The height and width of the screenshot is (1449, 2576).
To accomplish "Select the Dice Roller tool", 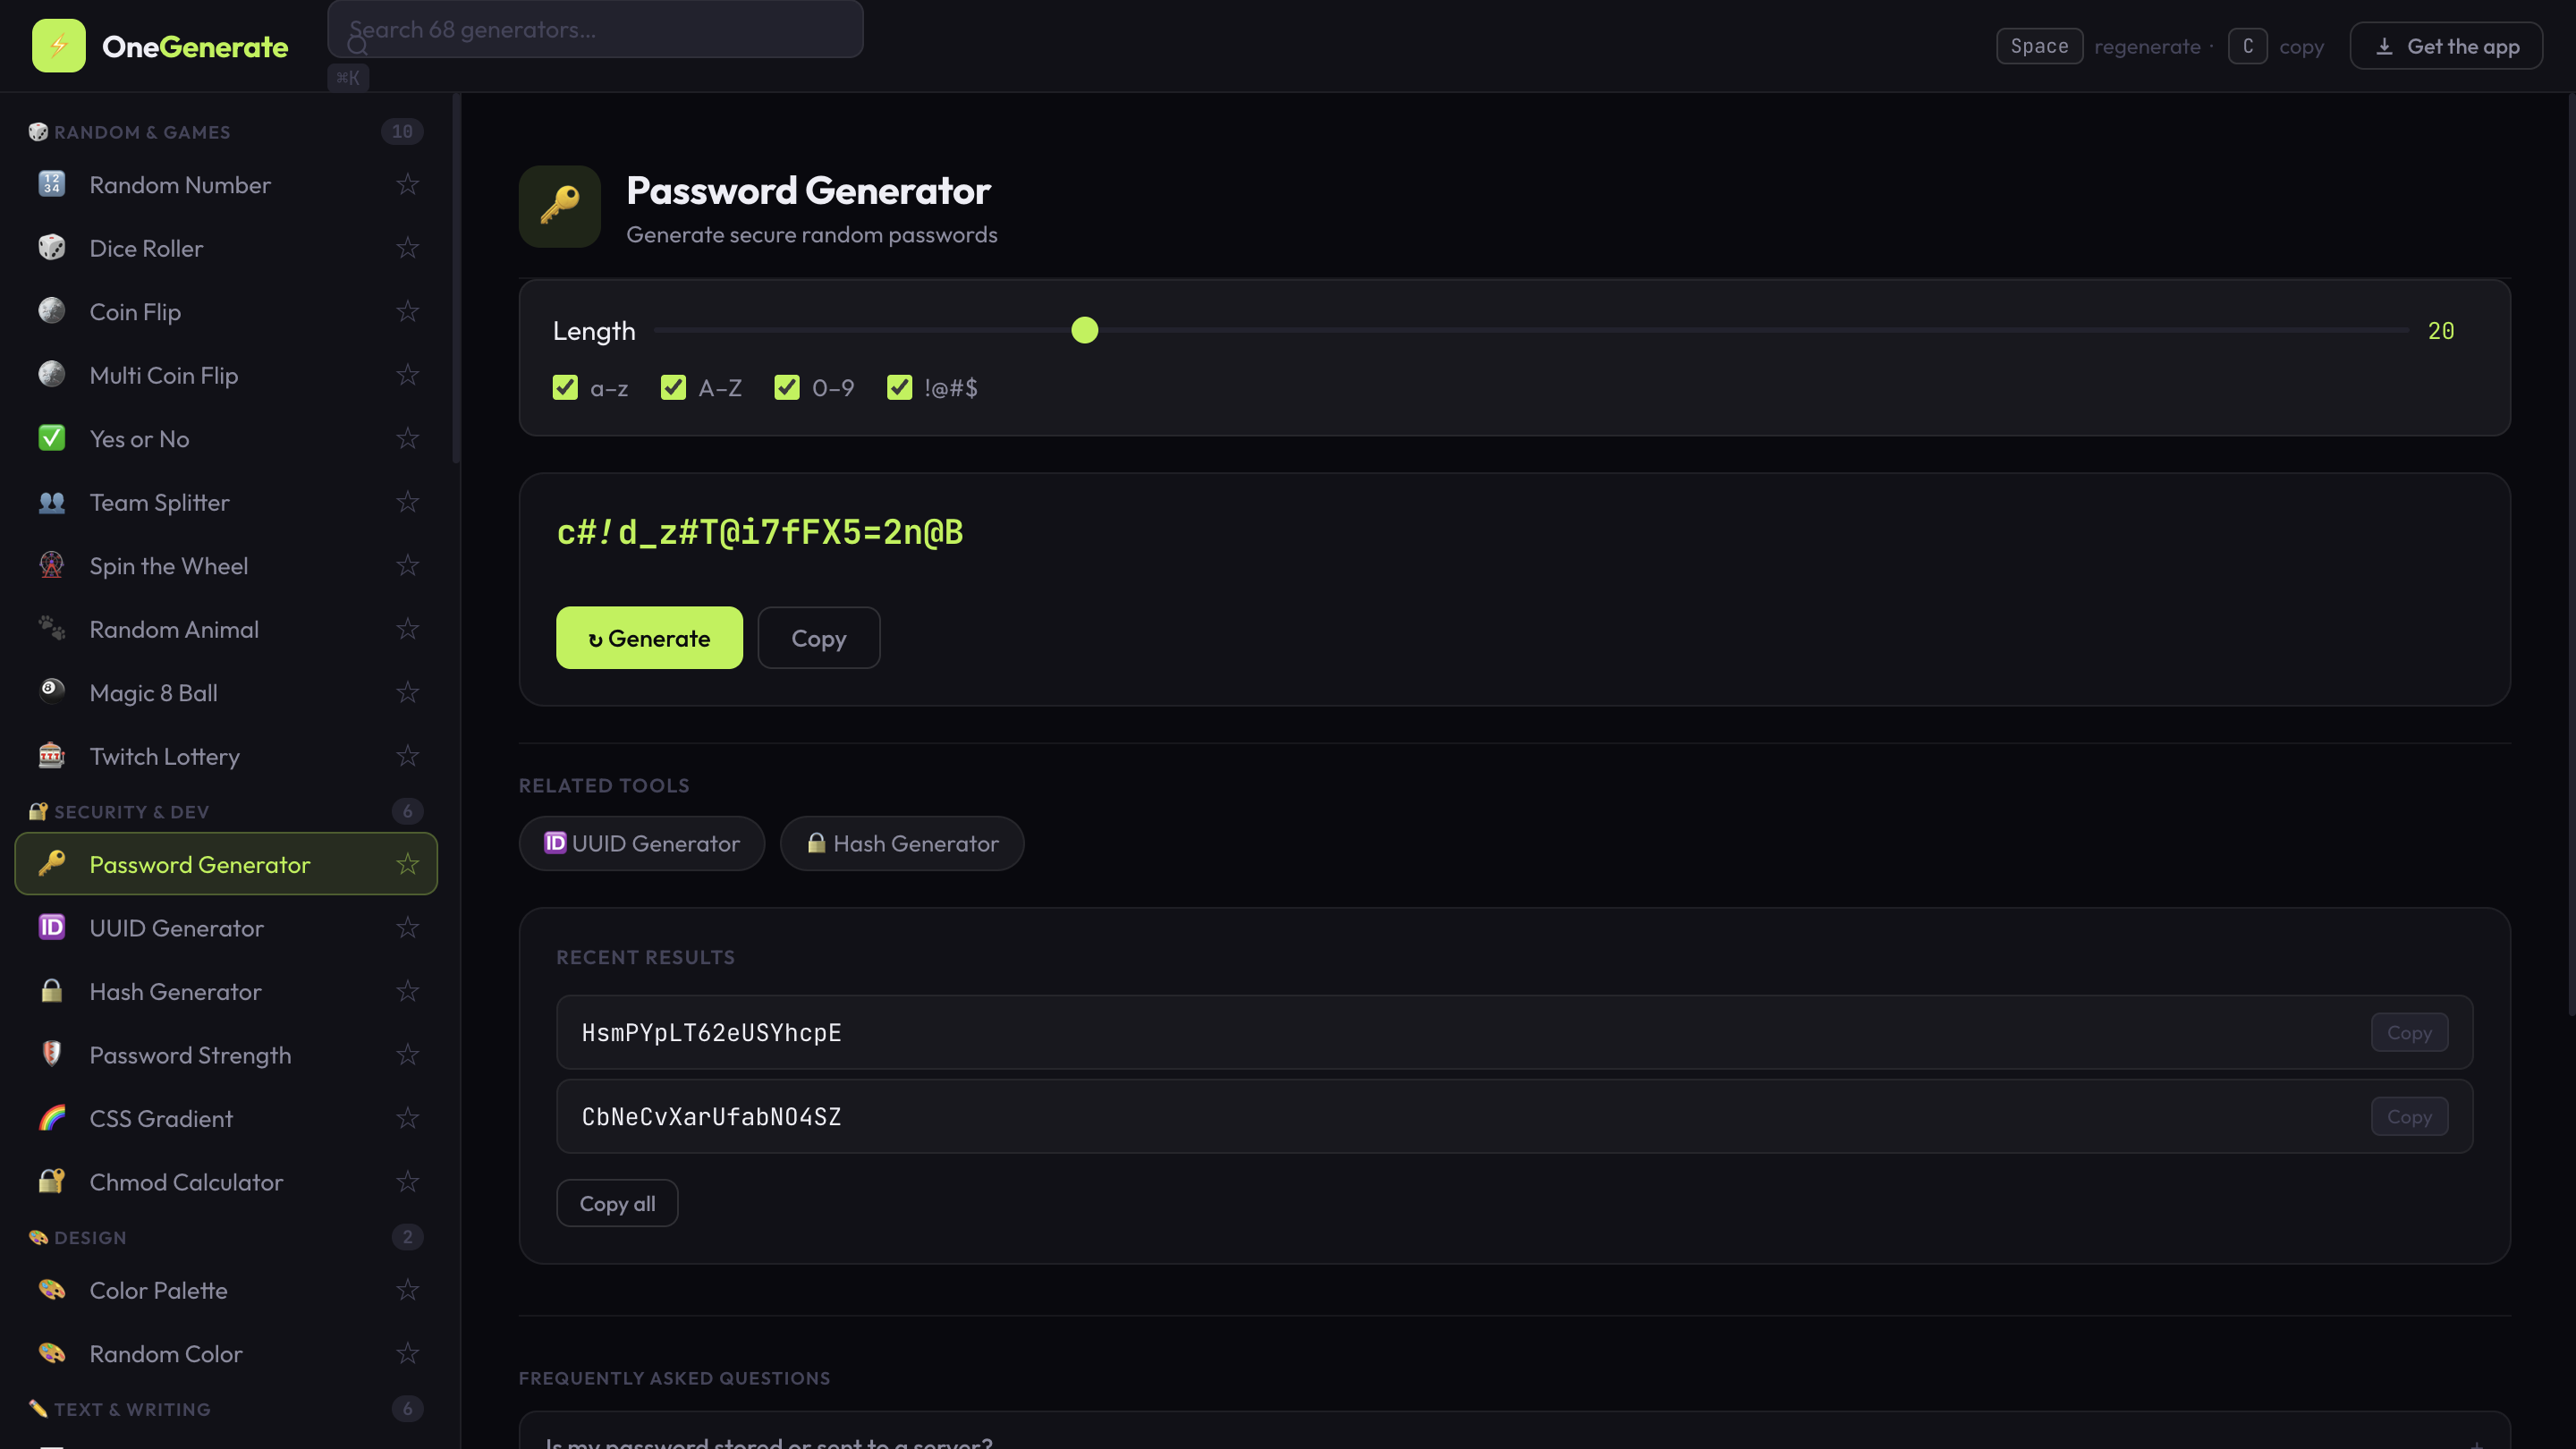I will pyautogui.click(x=145, y=248).
